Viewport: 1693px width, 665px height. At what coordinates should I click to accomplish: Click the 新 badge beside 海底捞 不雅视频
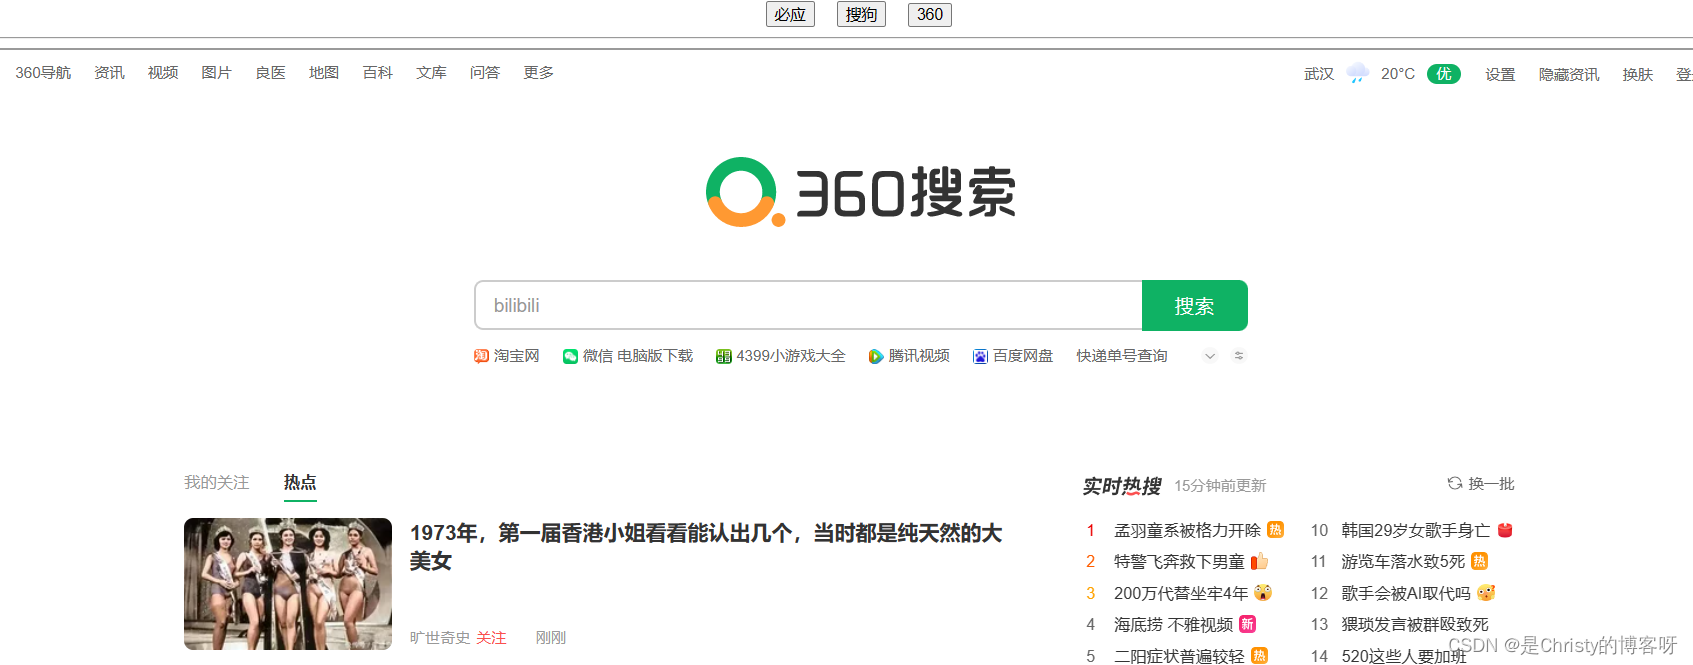coord(1247,624)
